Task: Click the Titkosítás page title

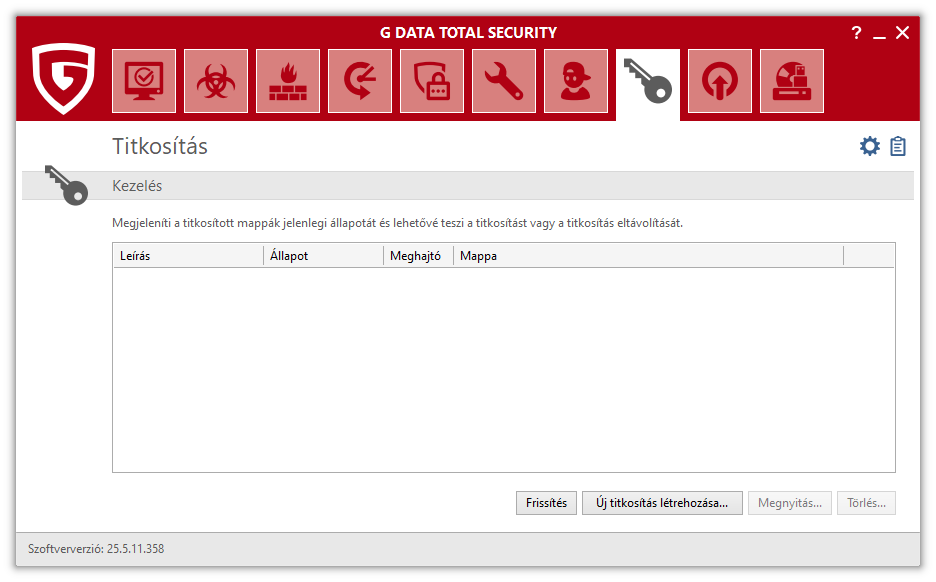Action: [160, 146]
